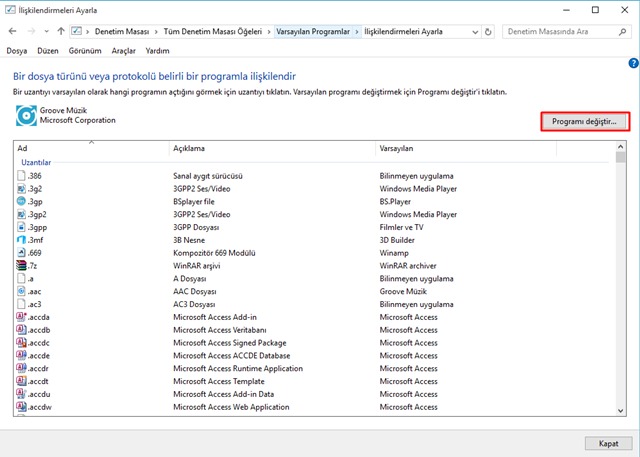Click the refresh button in address bar
640x457 pixels.
pyautogui.click(x=488, y=31)
